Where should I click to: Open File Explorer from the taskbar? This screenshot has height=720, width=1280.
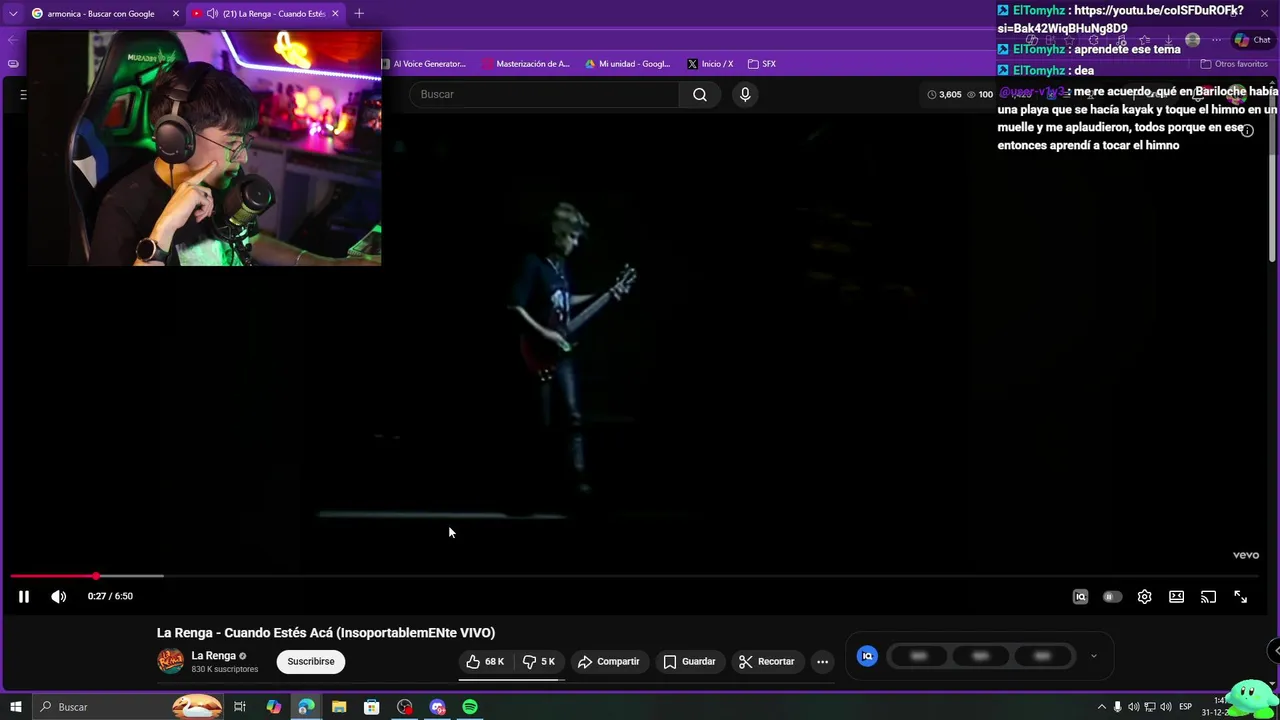339,707
